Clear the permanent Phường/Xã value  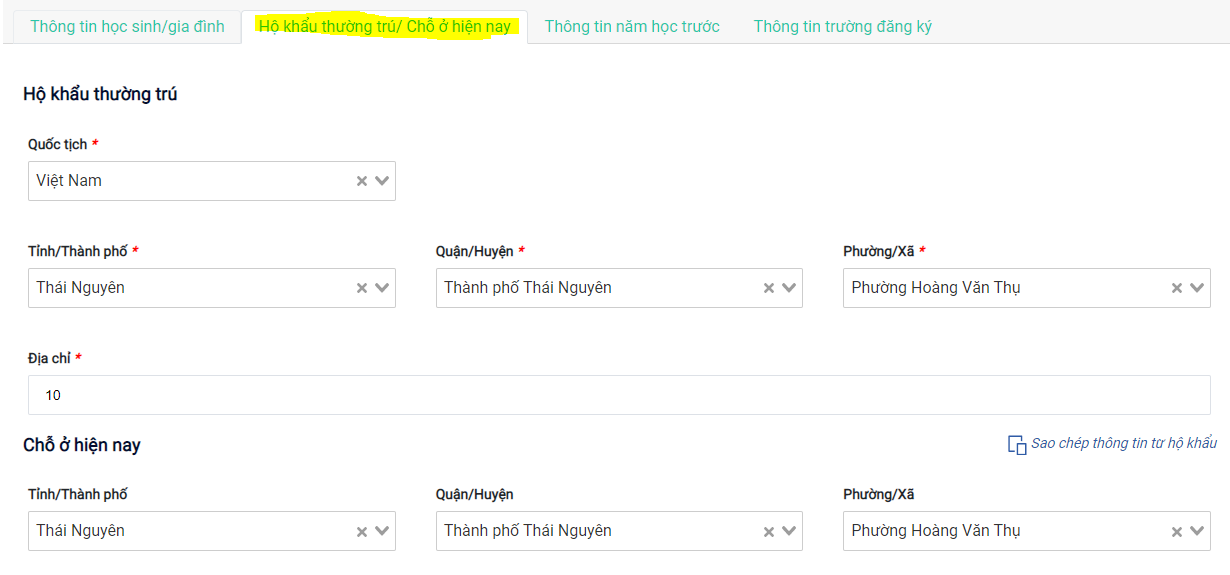point(1177,288)
